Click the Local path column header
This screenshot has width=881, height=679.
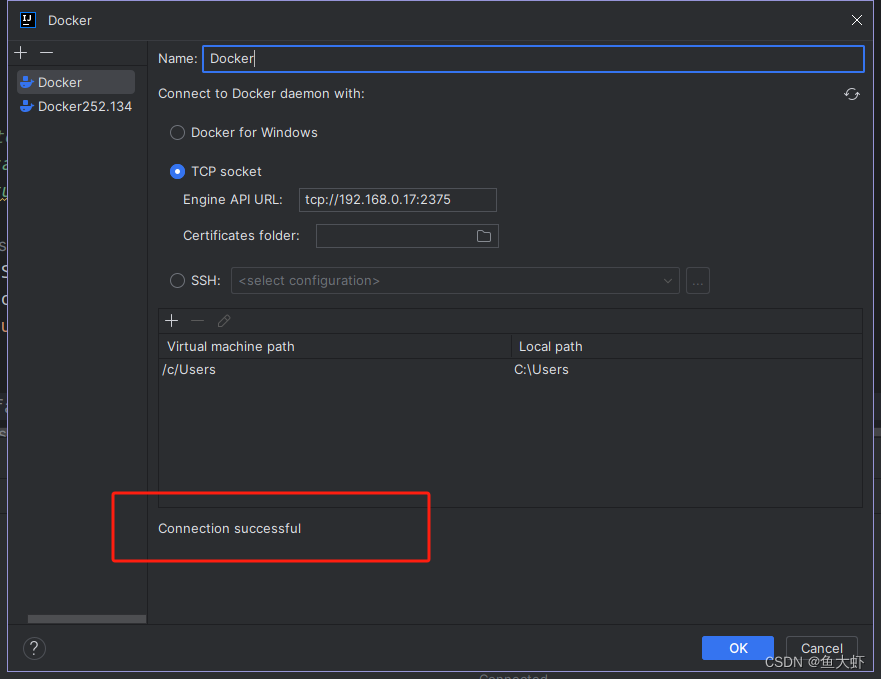tap(687, 346)
